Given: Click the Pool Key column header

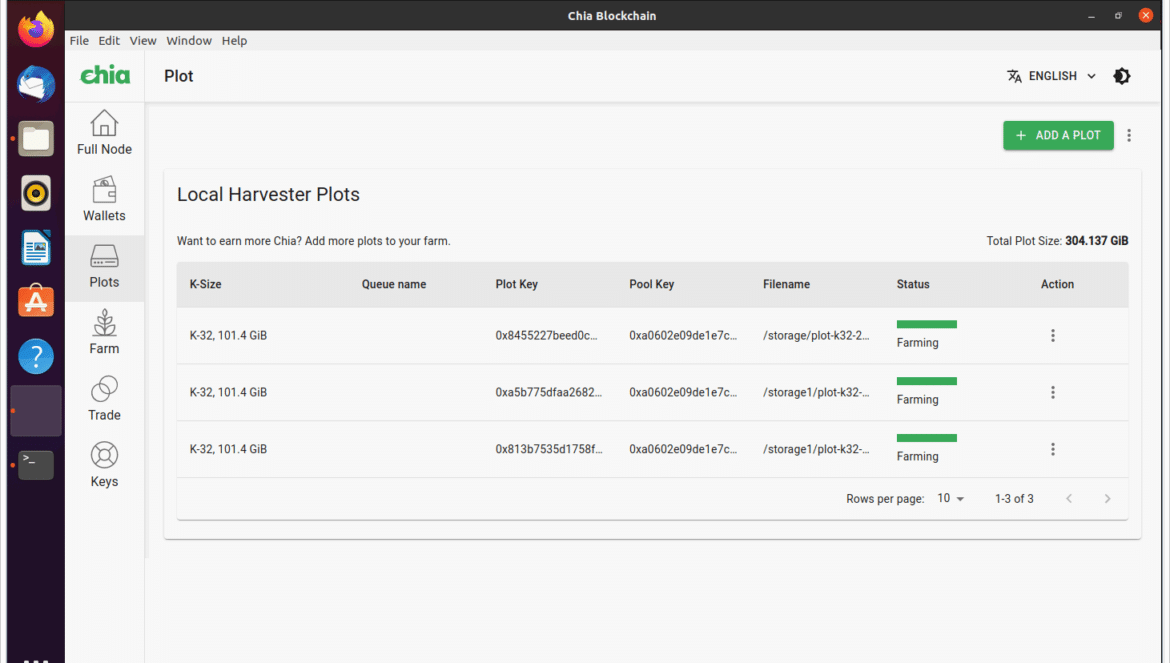Looking at the screenshot, I should point(651,284).
